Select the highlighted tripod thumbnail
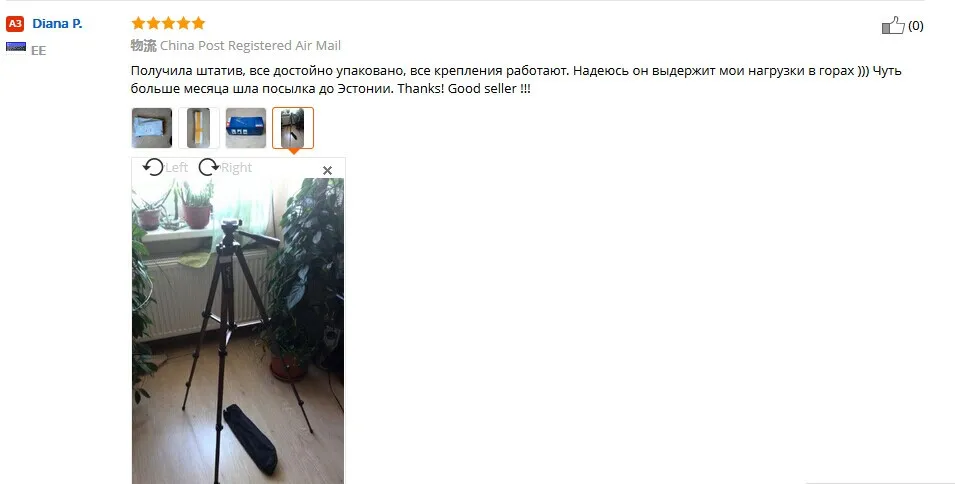955x484 pixels. pos(293,128)
